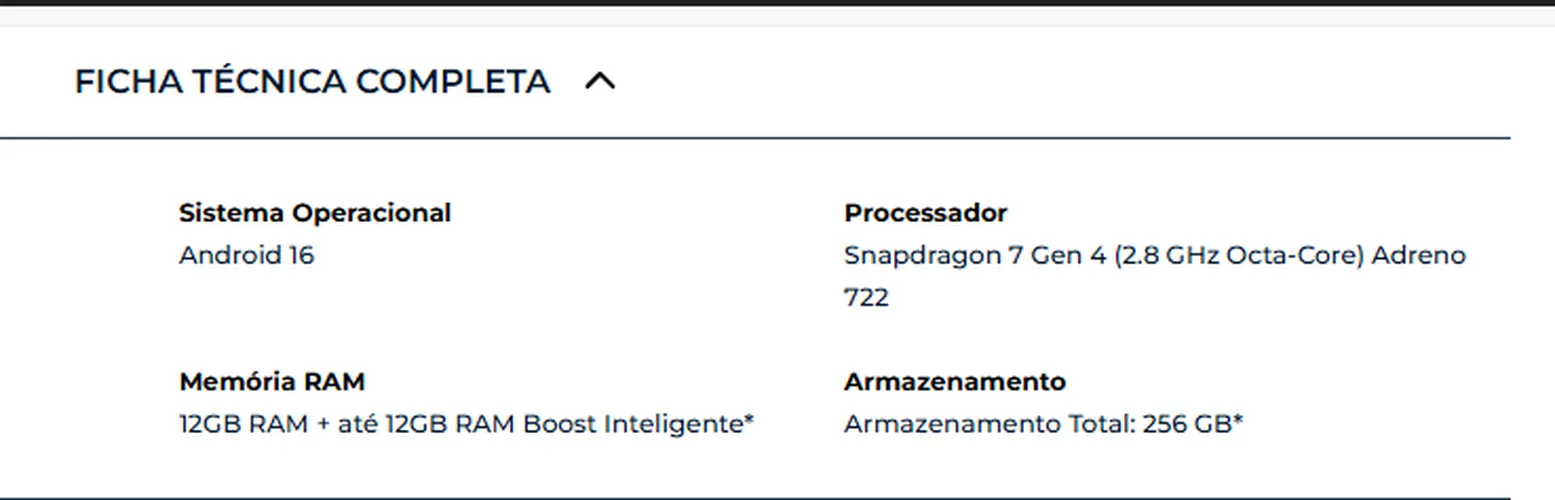This screenshot has width=1555, height=500.
Task: Click the asterisk after Inteligente
Action: pos(749,421)
